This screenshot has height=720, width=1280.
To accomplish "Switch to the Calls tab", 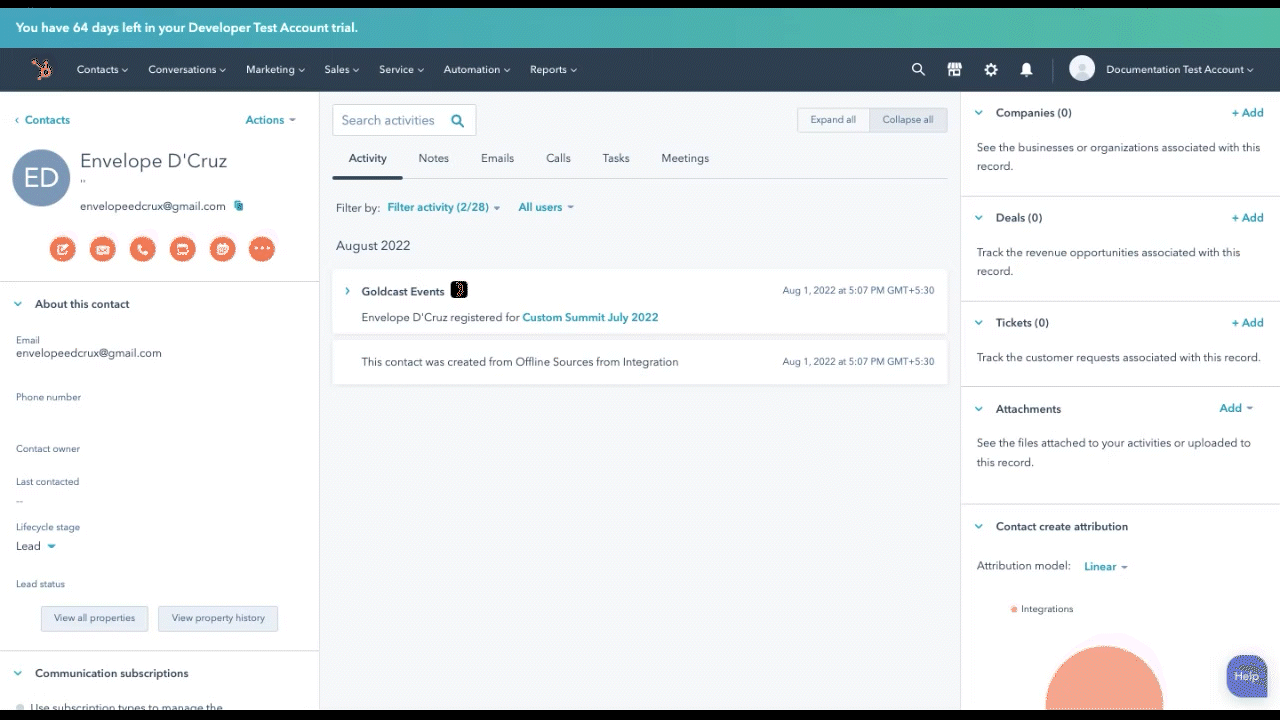I will tap(558, 158).
